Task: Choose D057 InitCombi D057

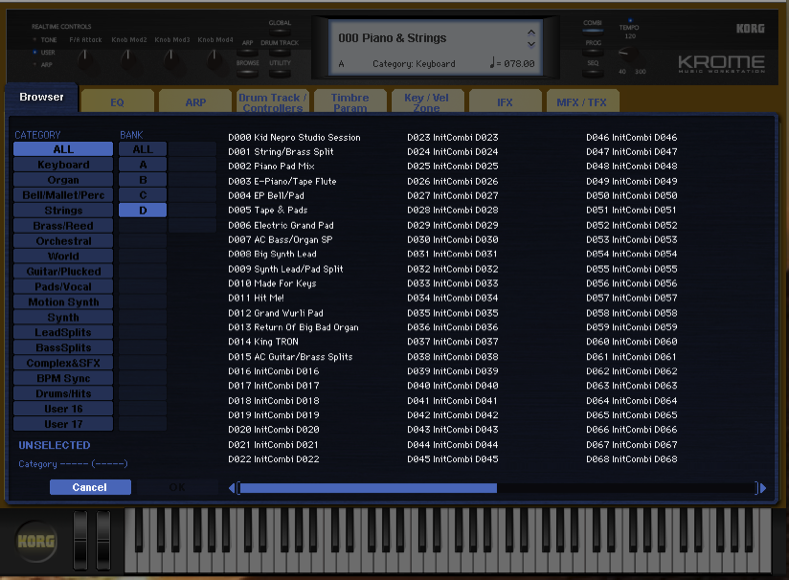Action: click(632, 298)
